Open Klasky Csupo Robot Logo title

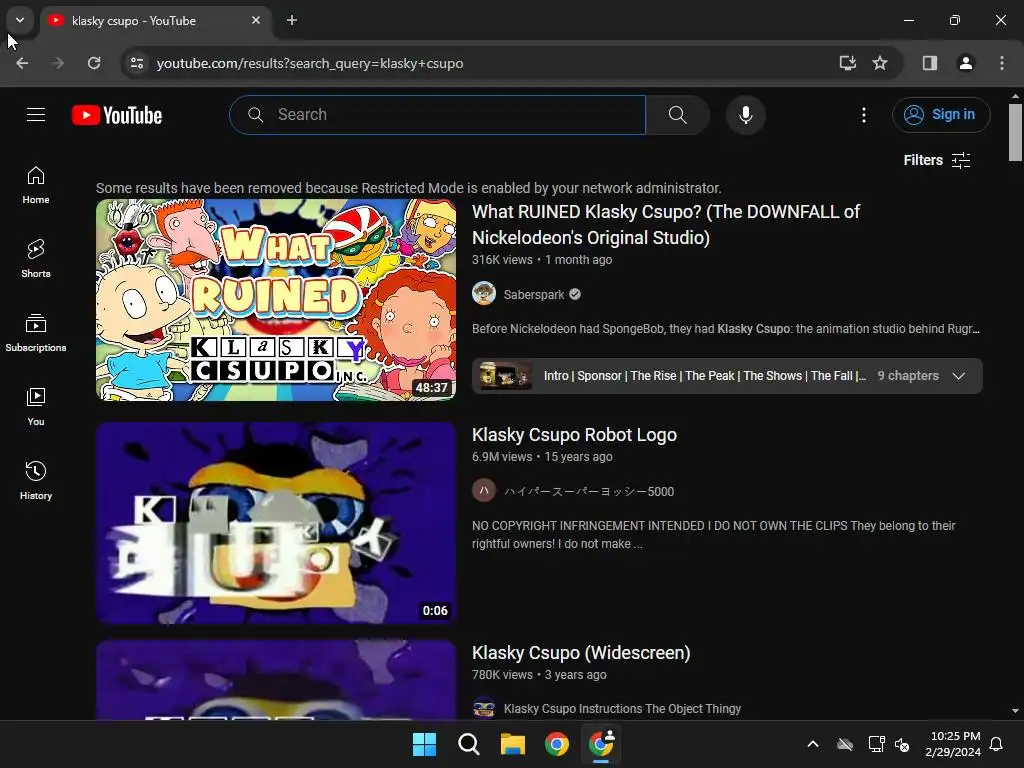[x=574, y=435]
